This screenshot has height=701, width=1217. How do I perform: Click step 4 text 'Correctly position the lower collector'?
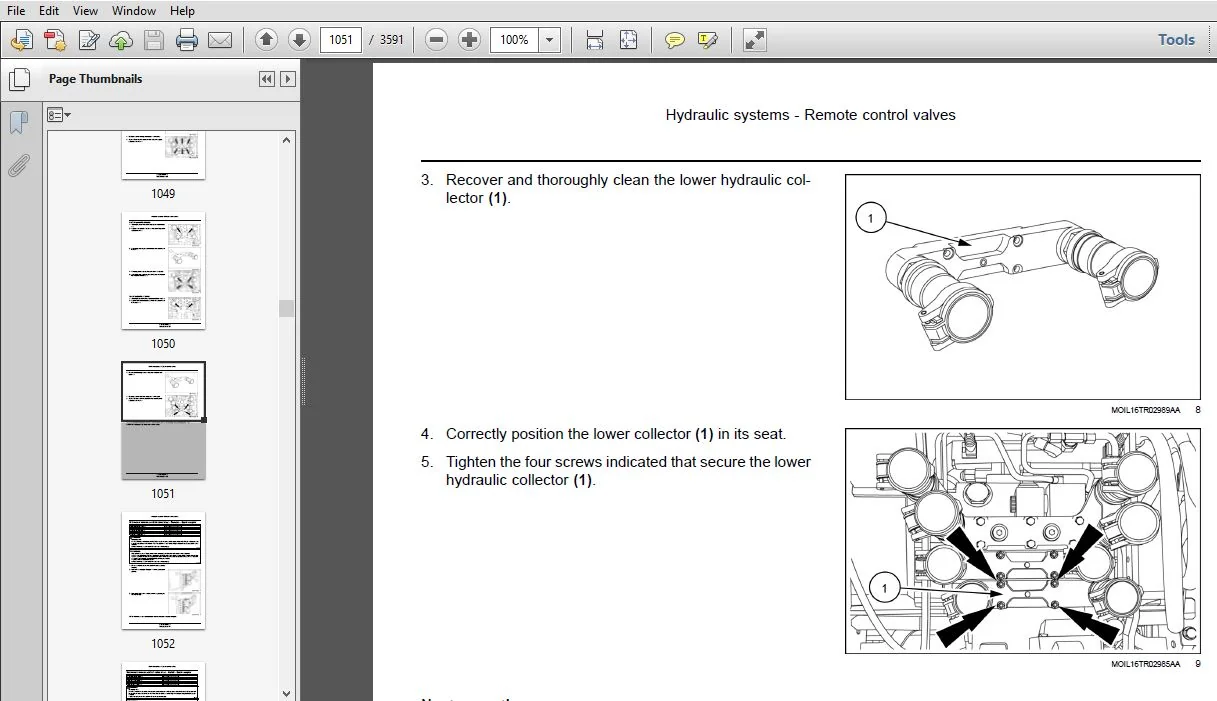pyautogui.click(x=569, y=434)
